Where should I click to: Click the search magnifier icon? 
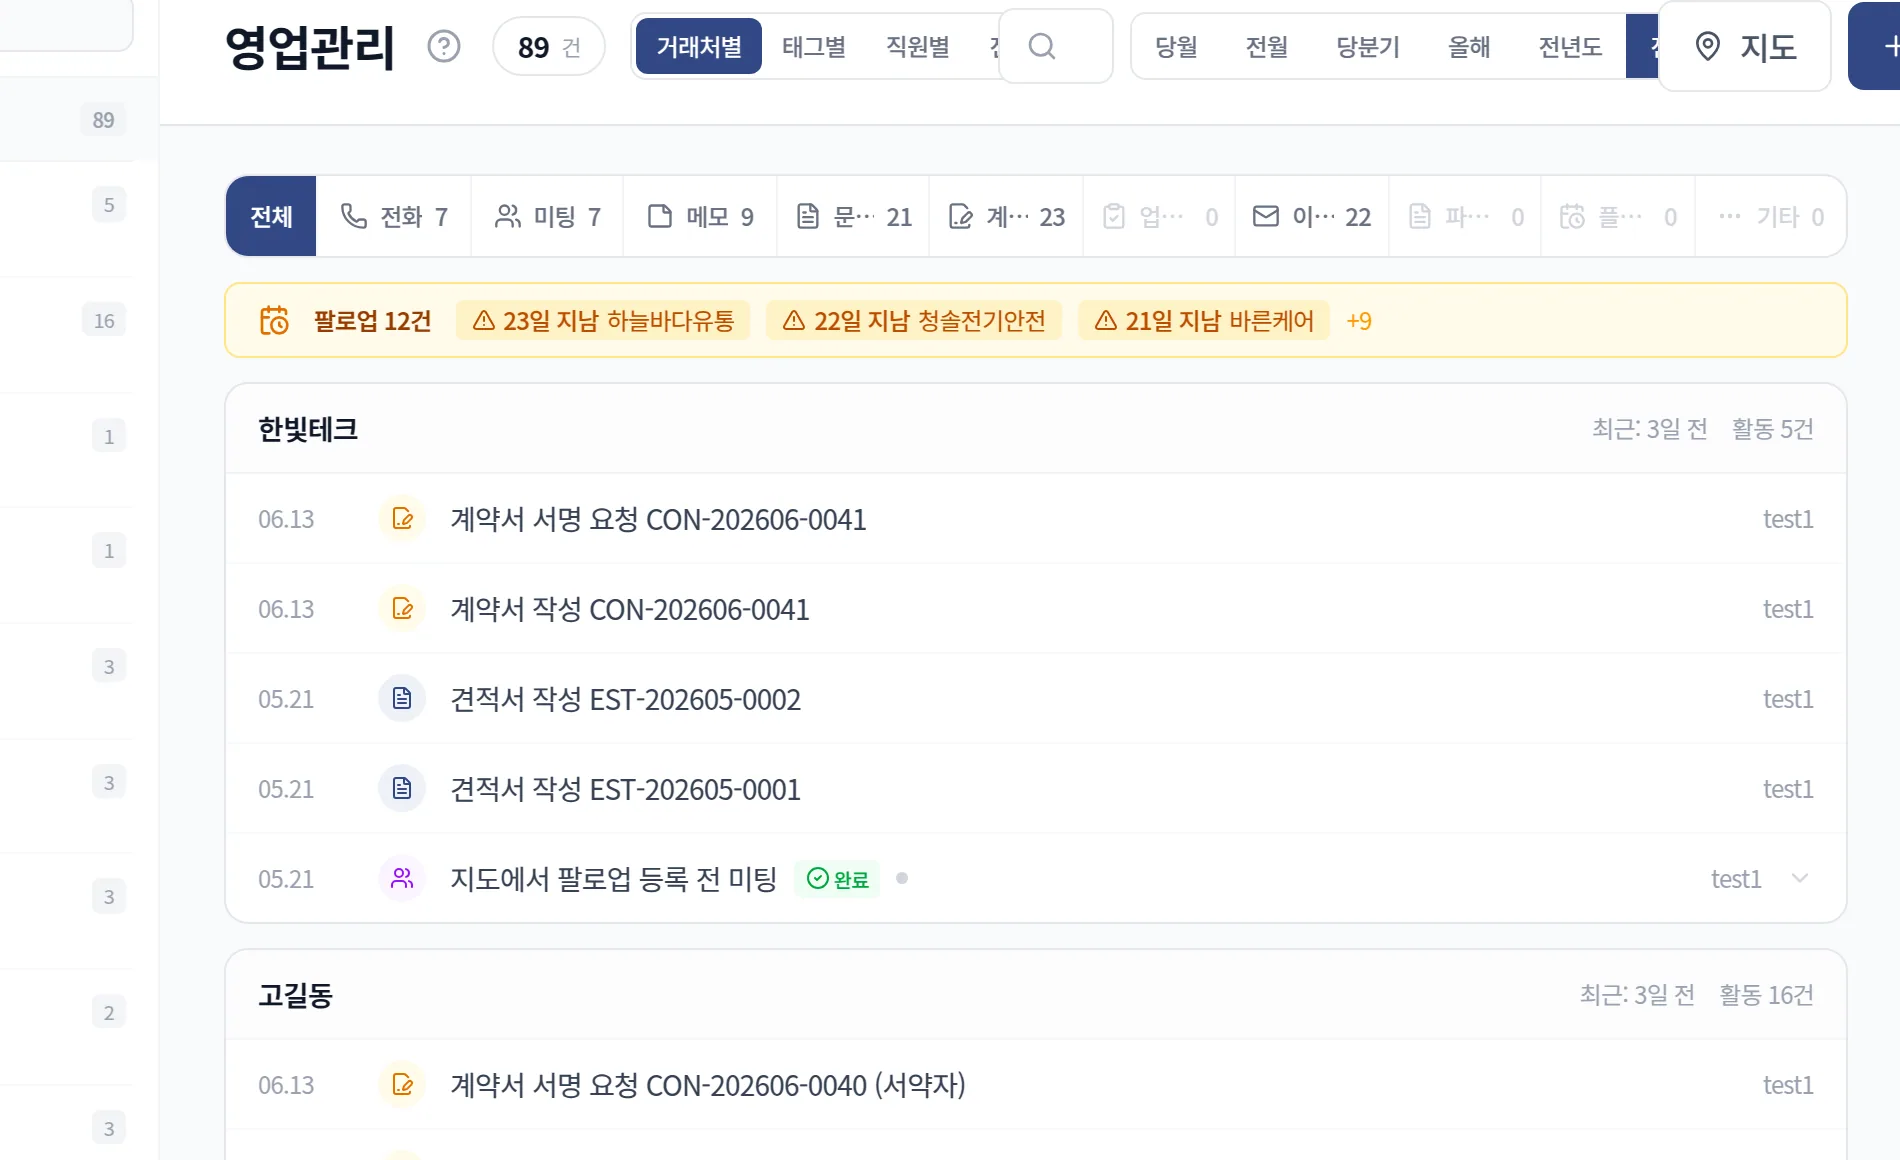click(1041, 46)
